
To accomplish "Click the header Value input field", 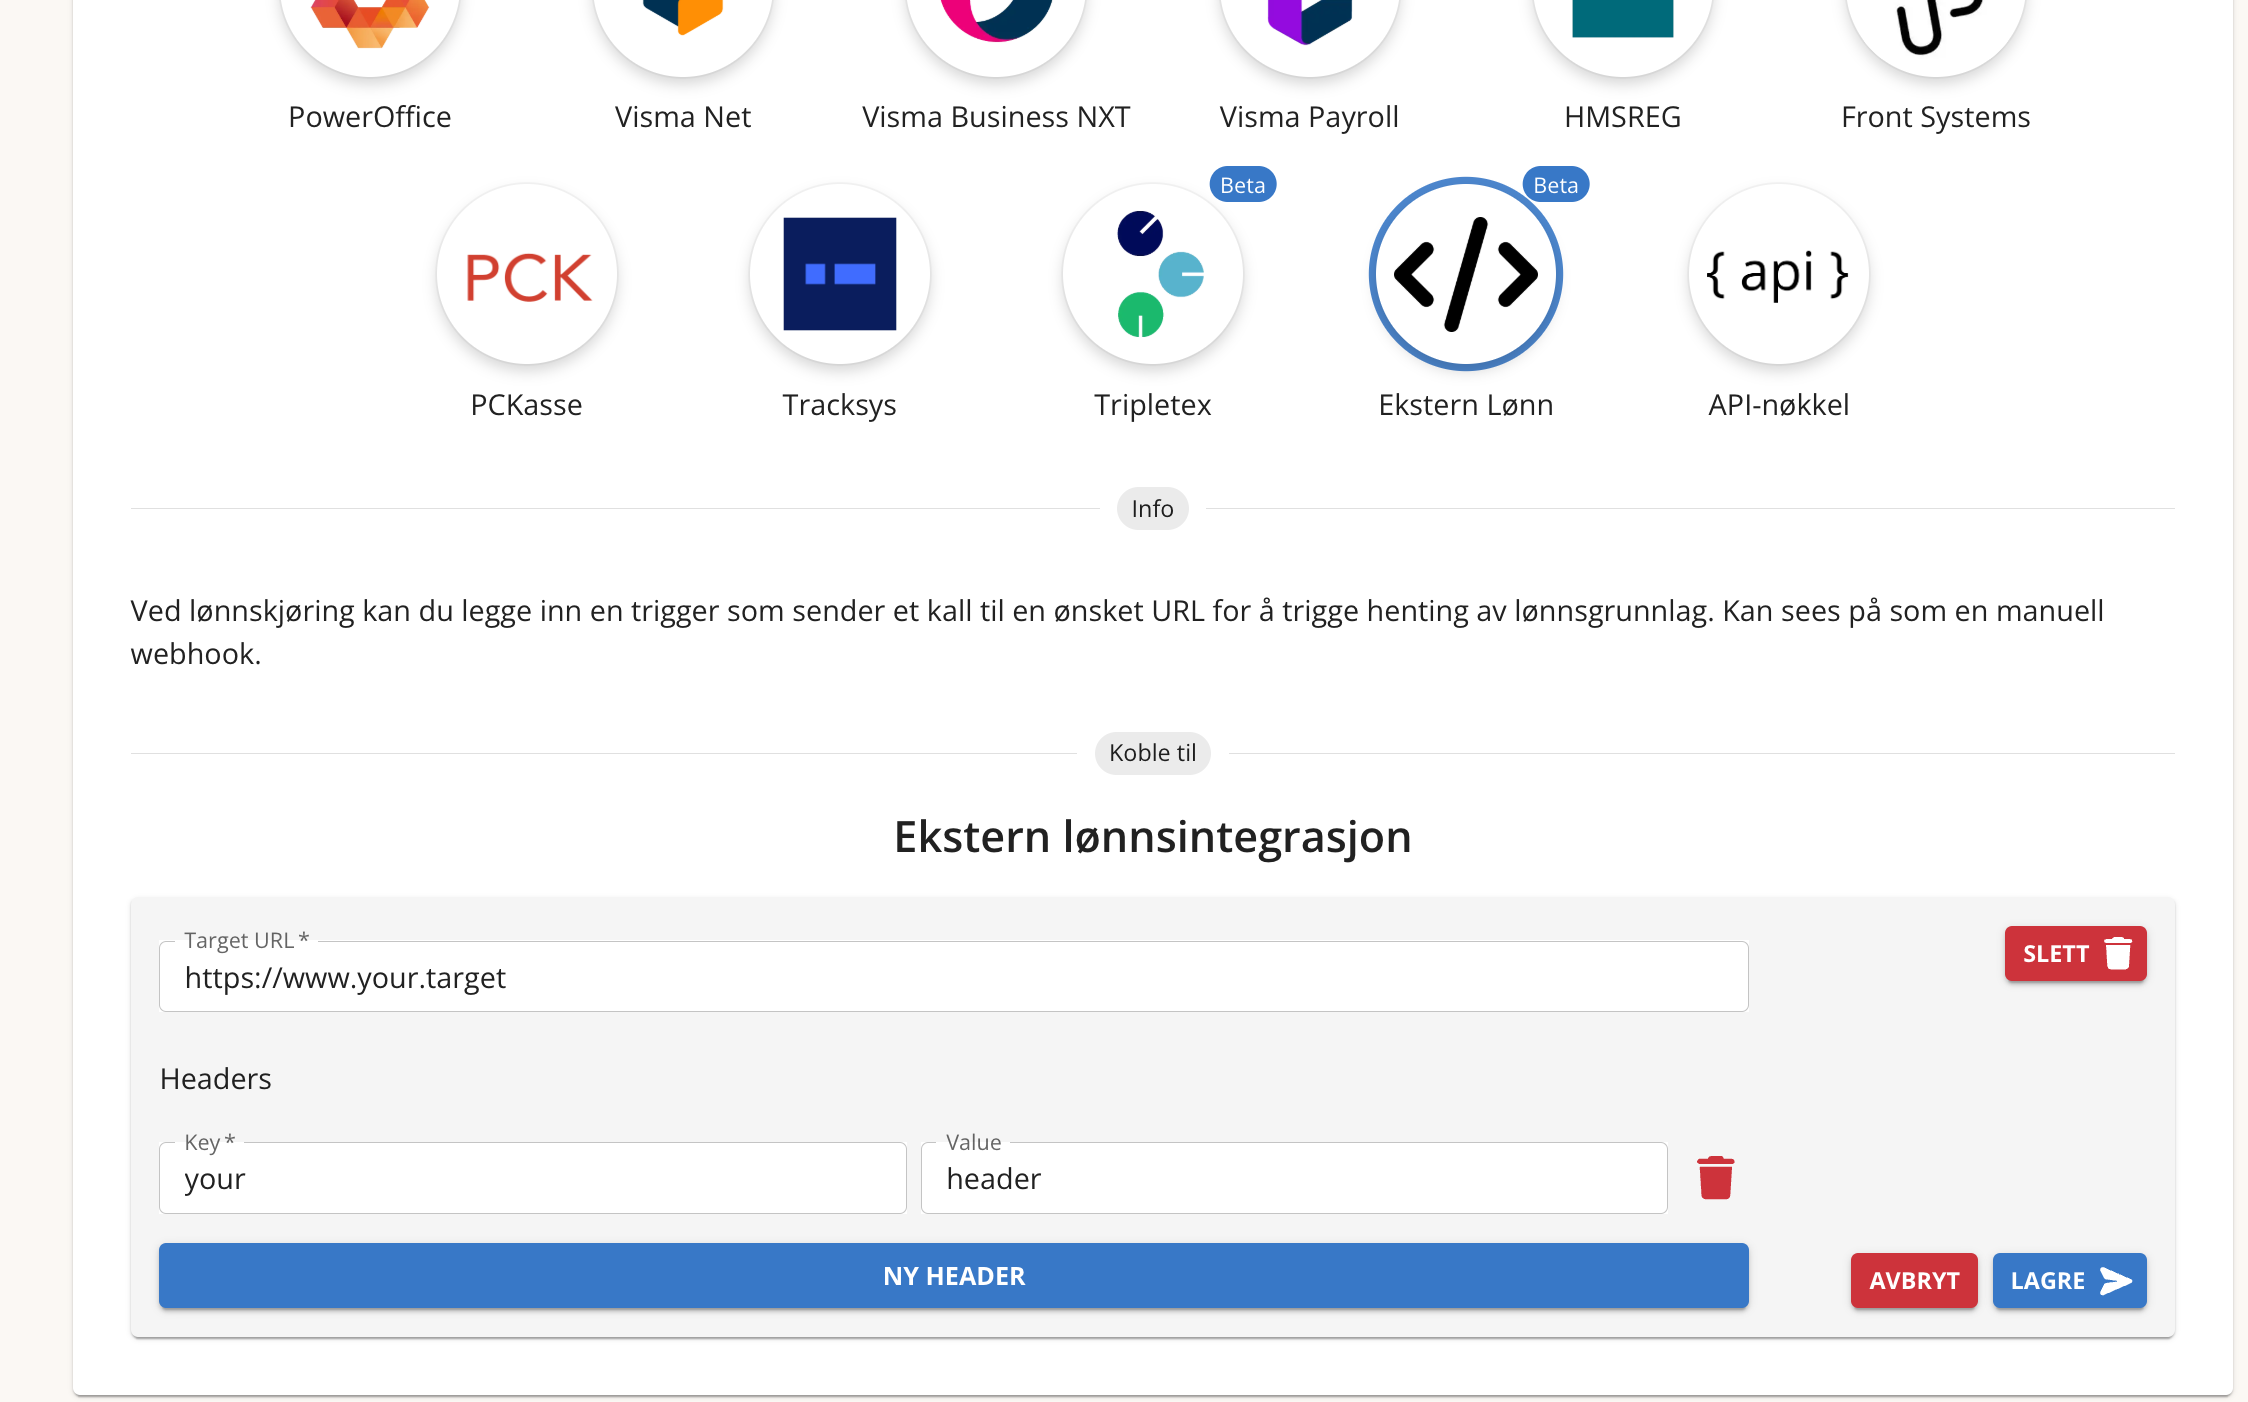I will click(x=1294, y=1179).
